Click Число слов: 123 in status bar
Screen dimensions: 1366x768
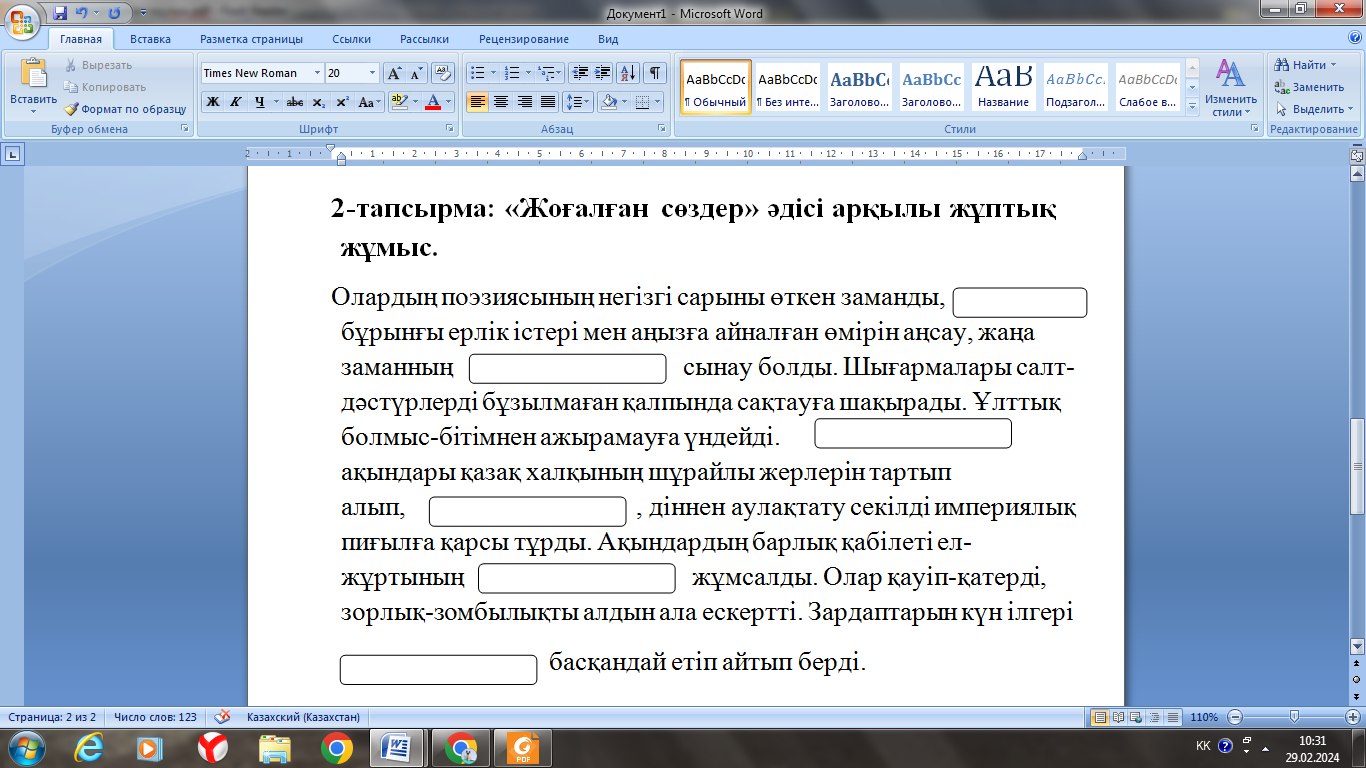pos(154,717)
